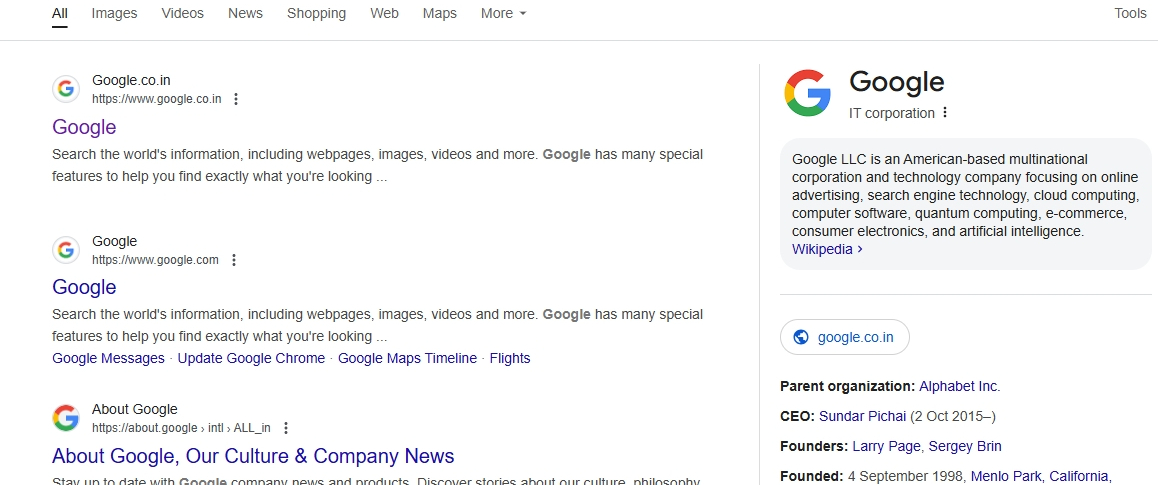Open the three-dot menu next to about.google URL
Screen dimensions: 1158x485
click(x=286, y=427)
